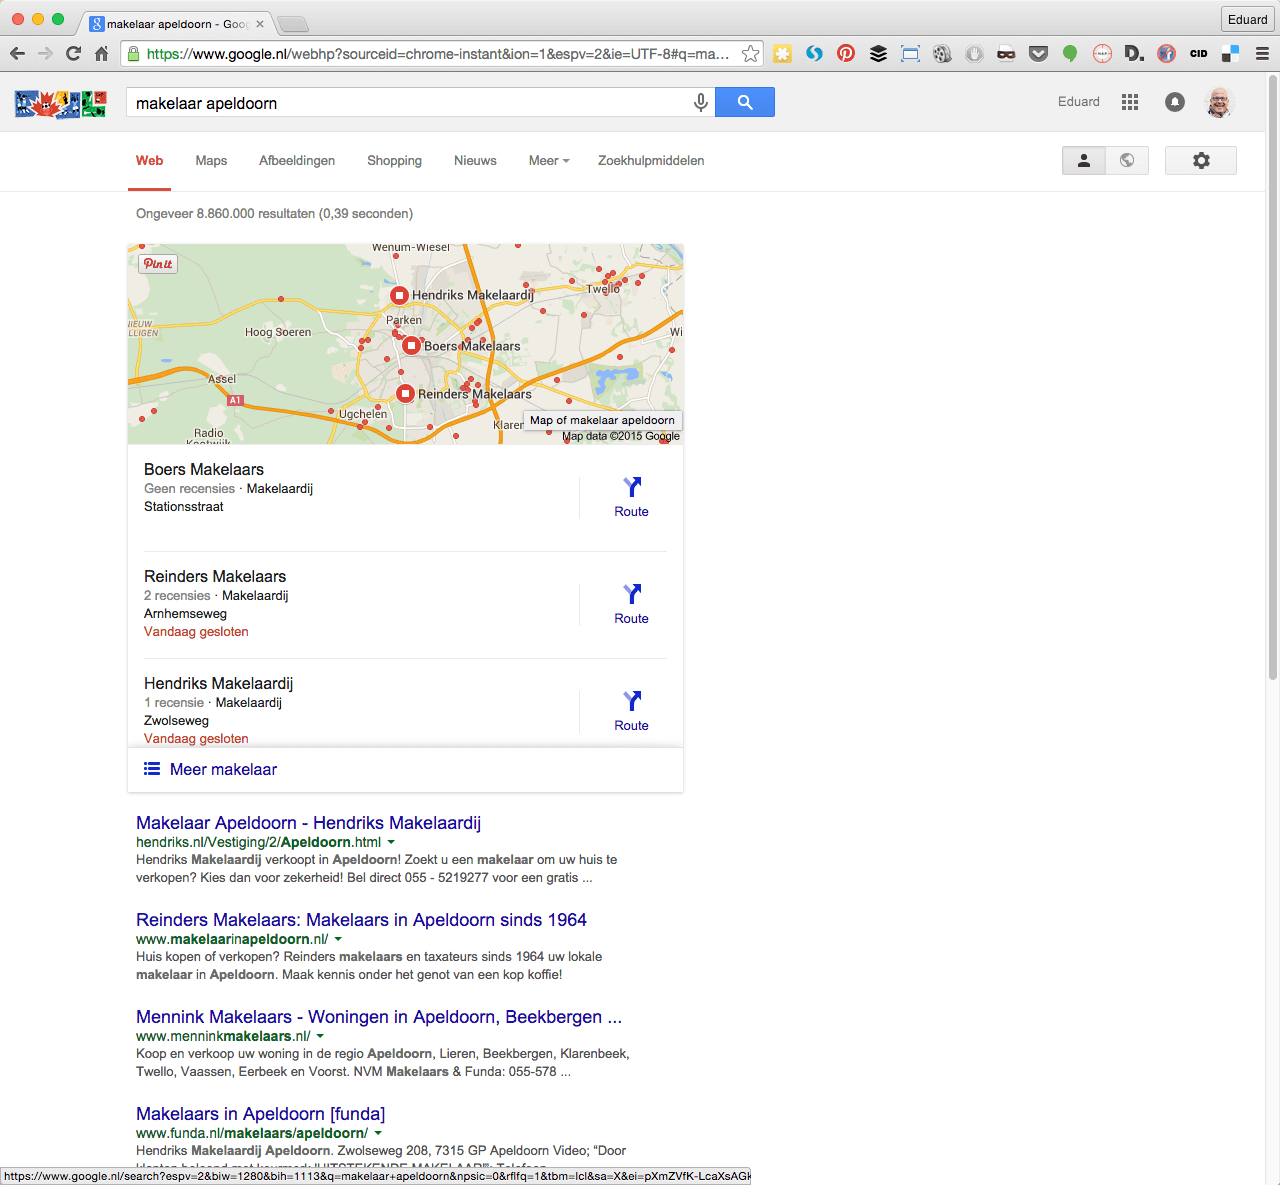Screen dimensions: 1280x1185
Task: Open the Meer makelaar link
Action: (223, 770)
